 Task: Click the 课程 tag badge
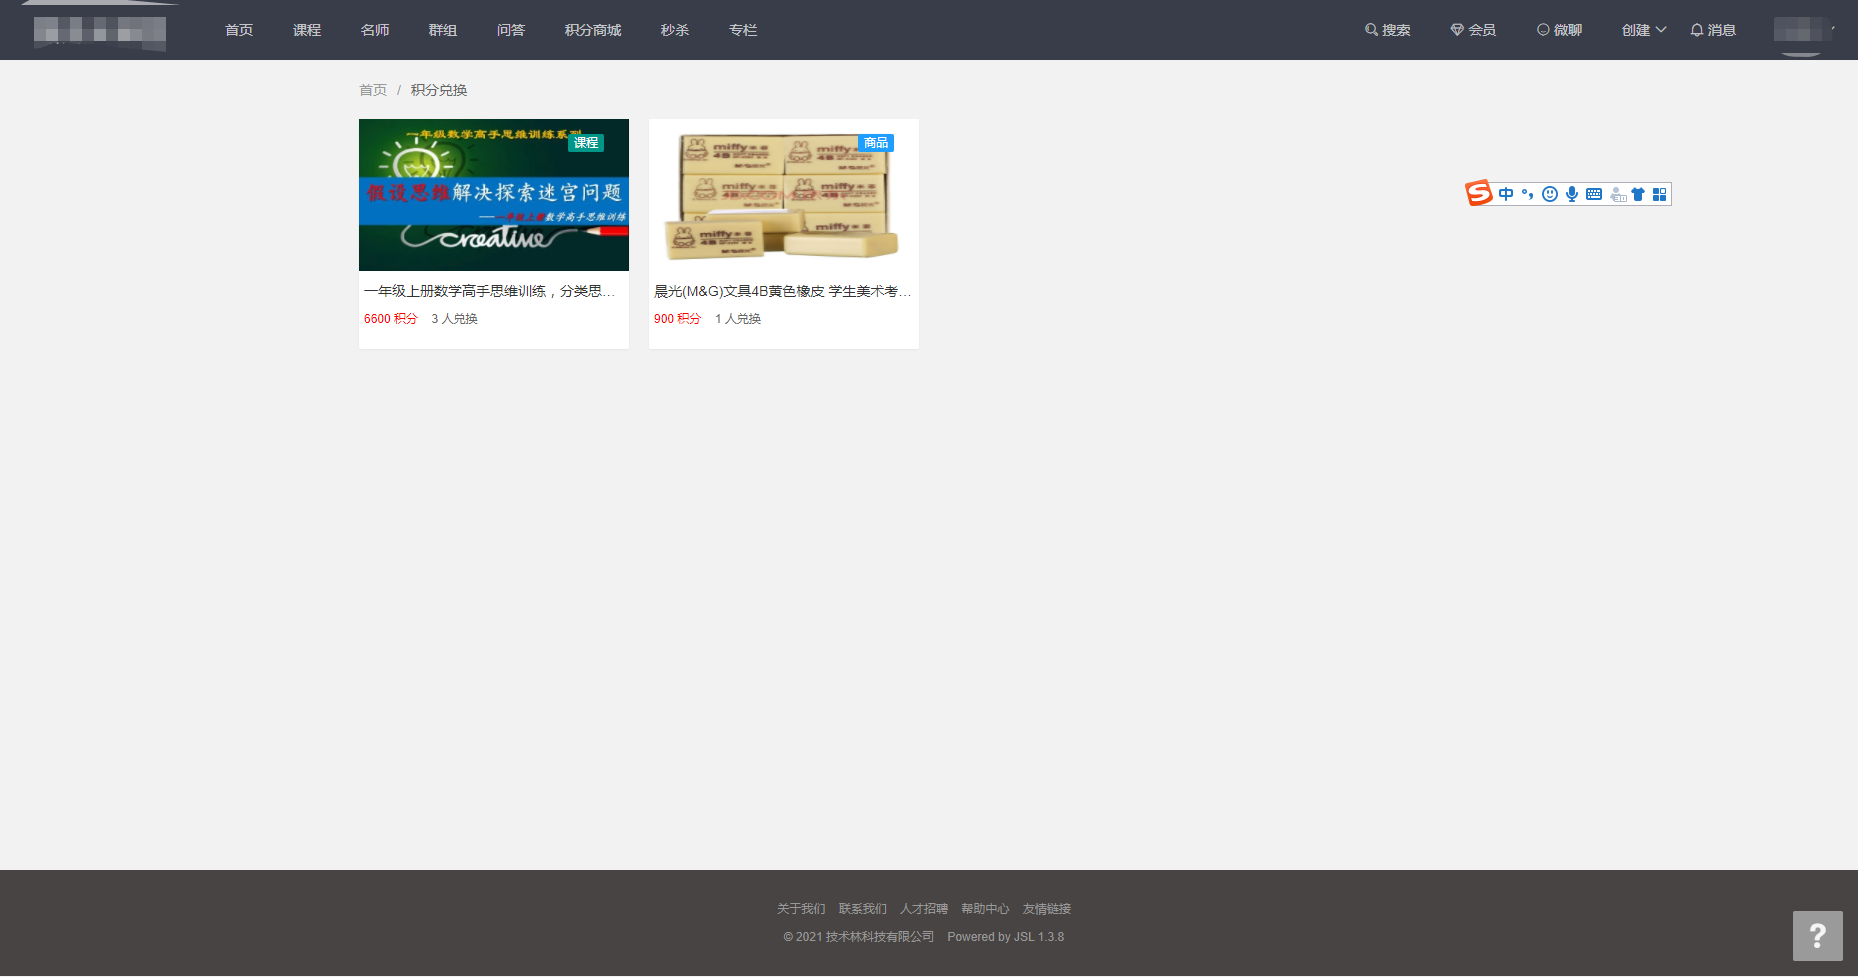(x=586, y=143)
